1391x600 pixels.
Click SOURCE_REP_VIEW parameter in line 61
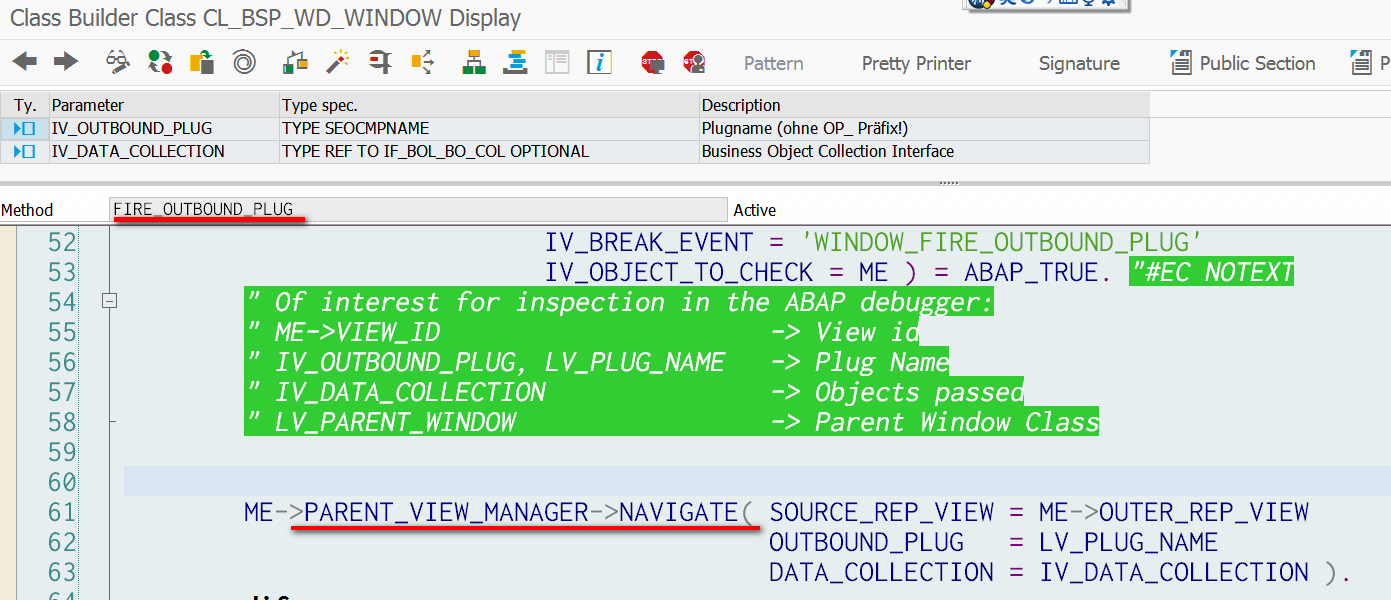[881, 512]
